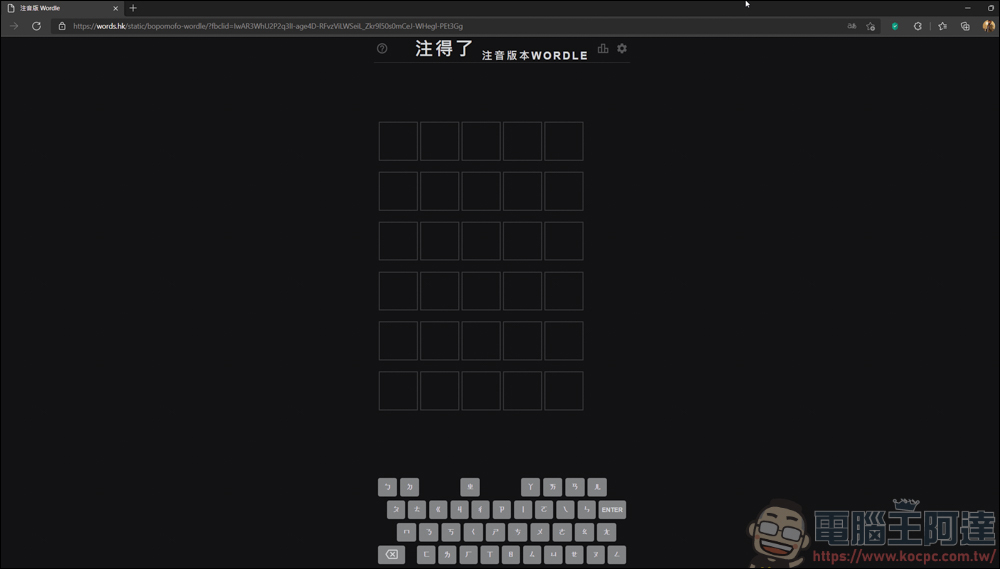The image size is (1000, 569).
Task: Tap the ㄨ key
Action: pos(540,532)
